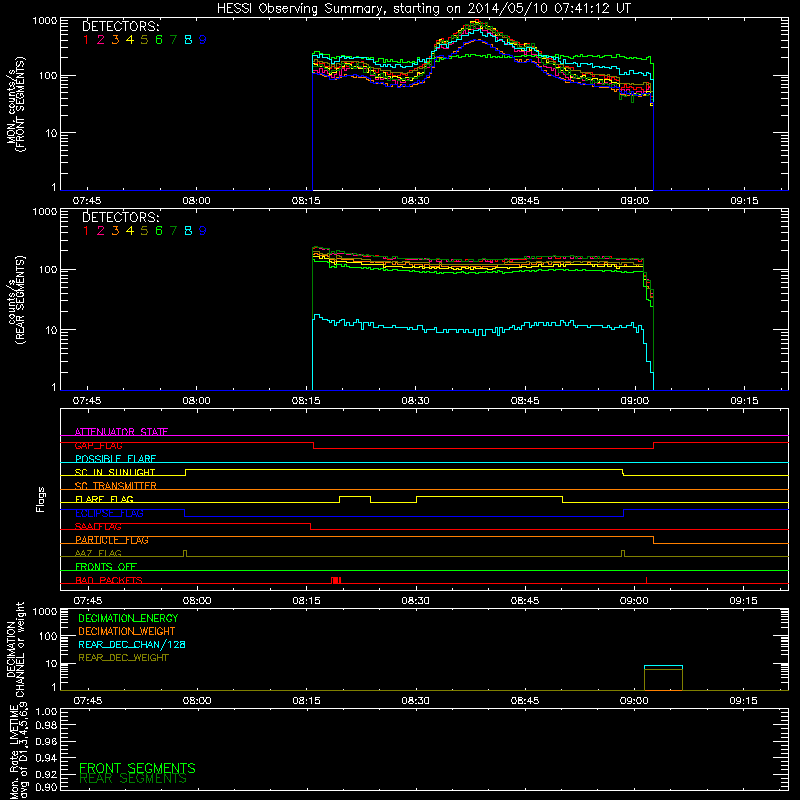800x800 pixels.
Task: Click the SC_IN_SUNLIGHT flag label
Action: (x=115, y=472)
